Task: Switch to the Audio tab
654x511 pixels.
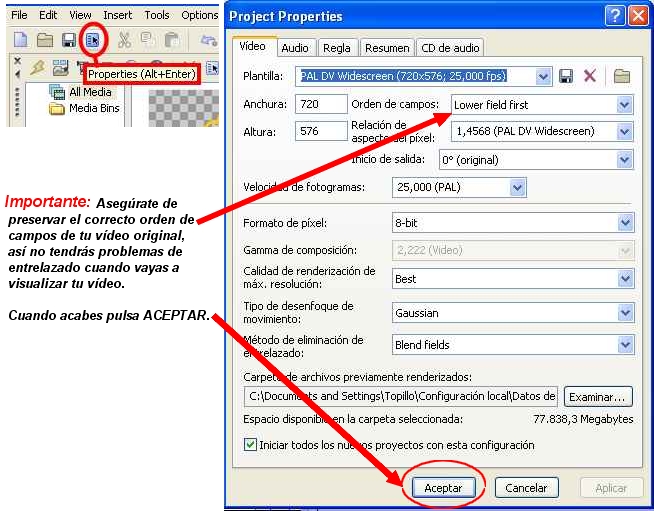Action: click(294, 48)
